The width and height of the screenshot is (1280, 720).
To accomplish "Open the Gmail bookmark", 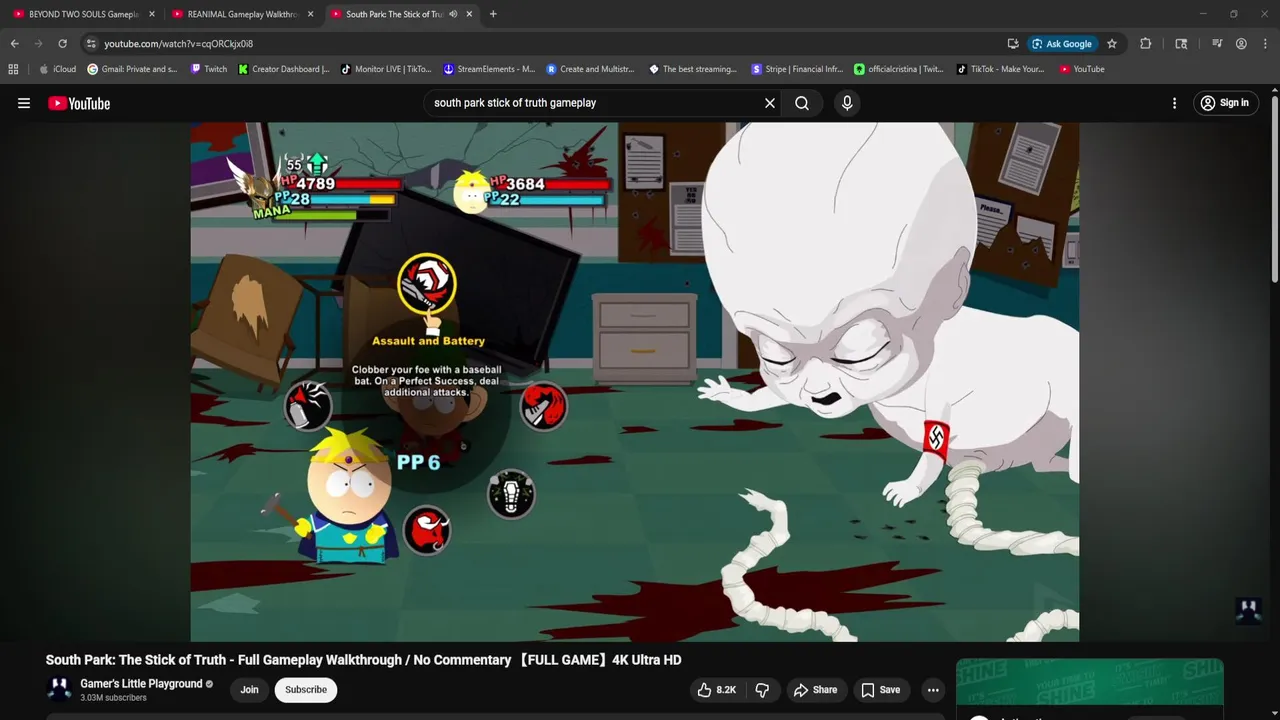I will click(132, 69).
